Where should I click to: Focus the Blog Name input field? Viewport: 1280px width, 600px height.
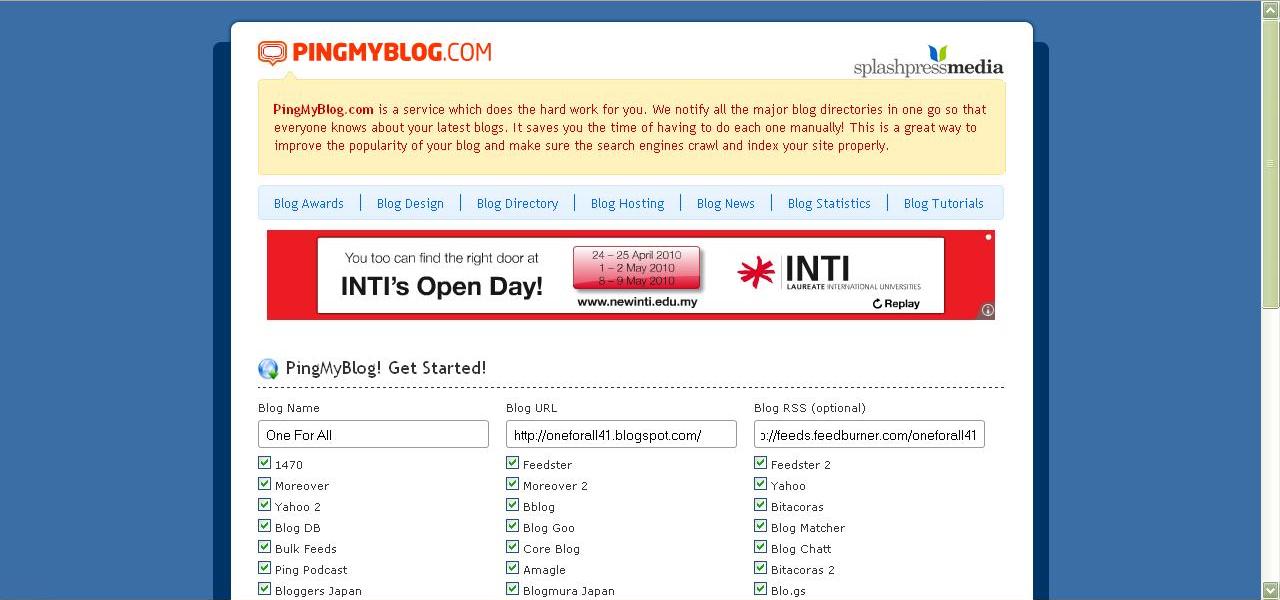(x=373, y=434)
